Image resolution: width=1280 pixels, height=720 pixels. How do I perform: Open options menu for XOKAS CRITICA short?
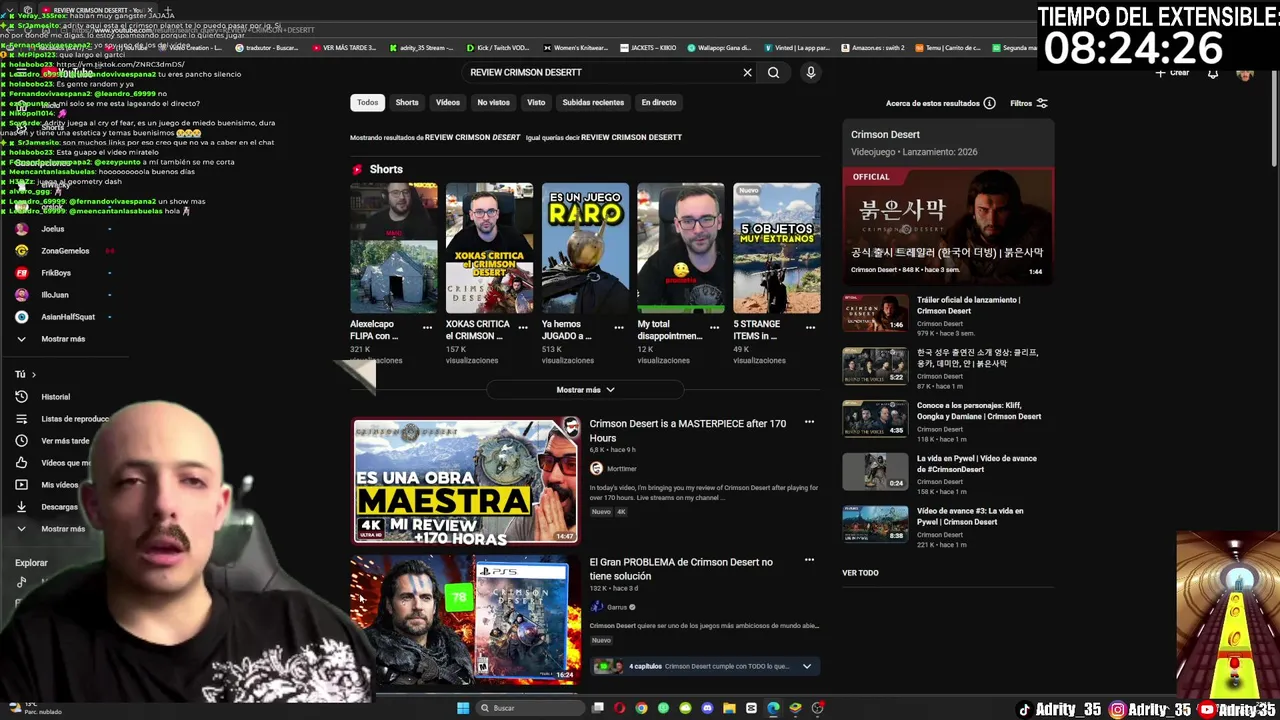point(523,327)
